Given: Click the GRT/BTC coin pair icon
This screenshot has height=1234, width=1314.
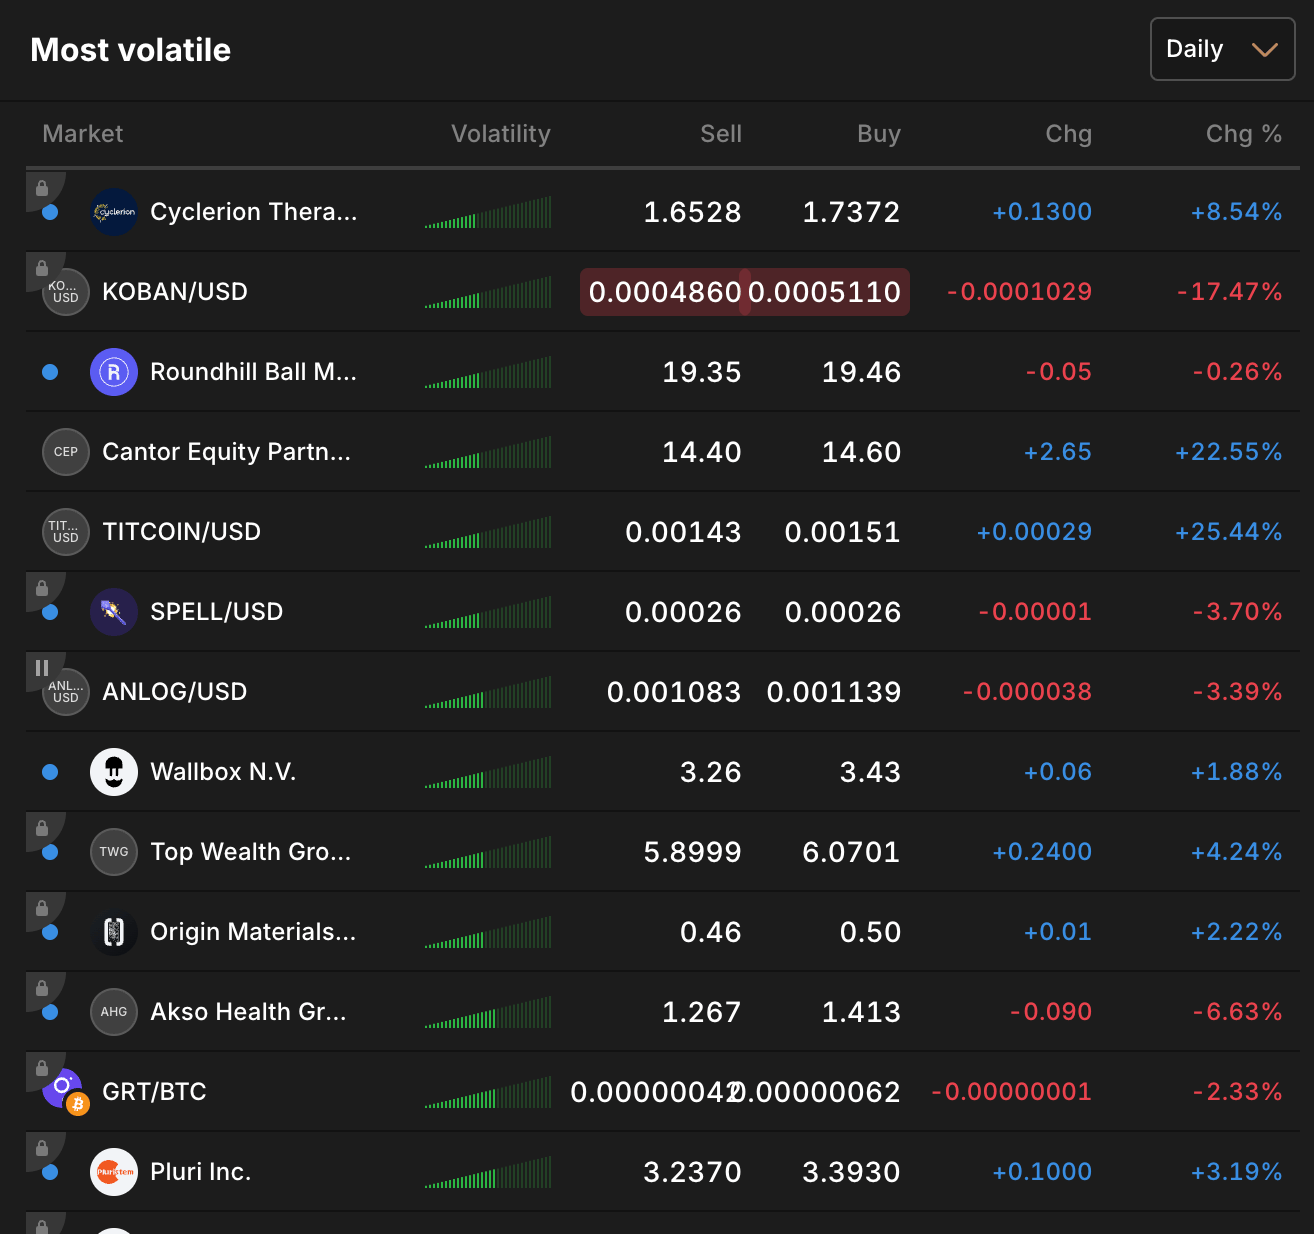Looking at the screenshot, I should pyautogui.click(x=66, y=1091).
